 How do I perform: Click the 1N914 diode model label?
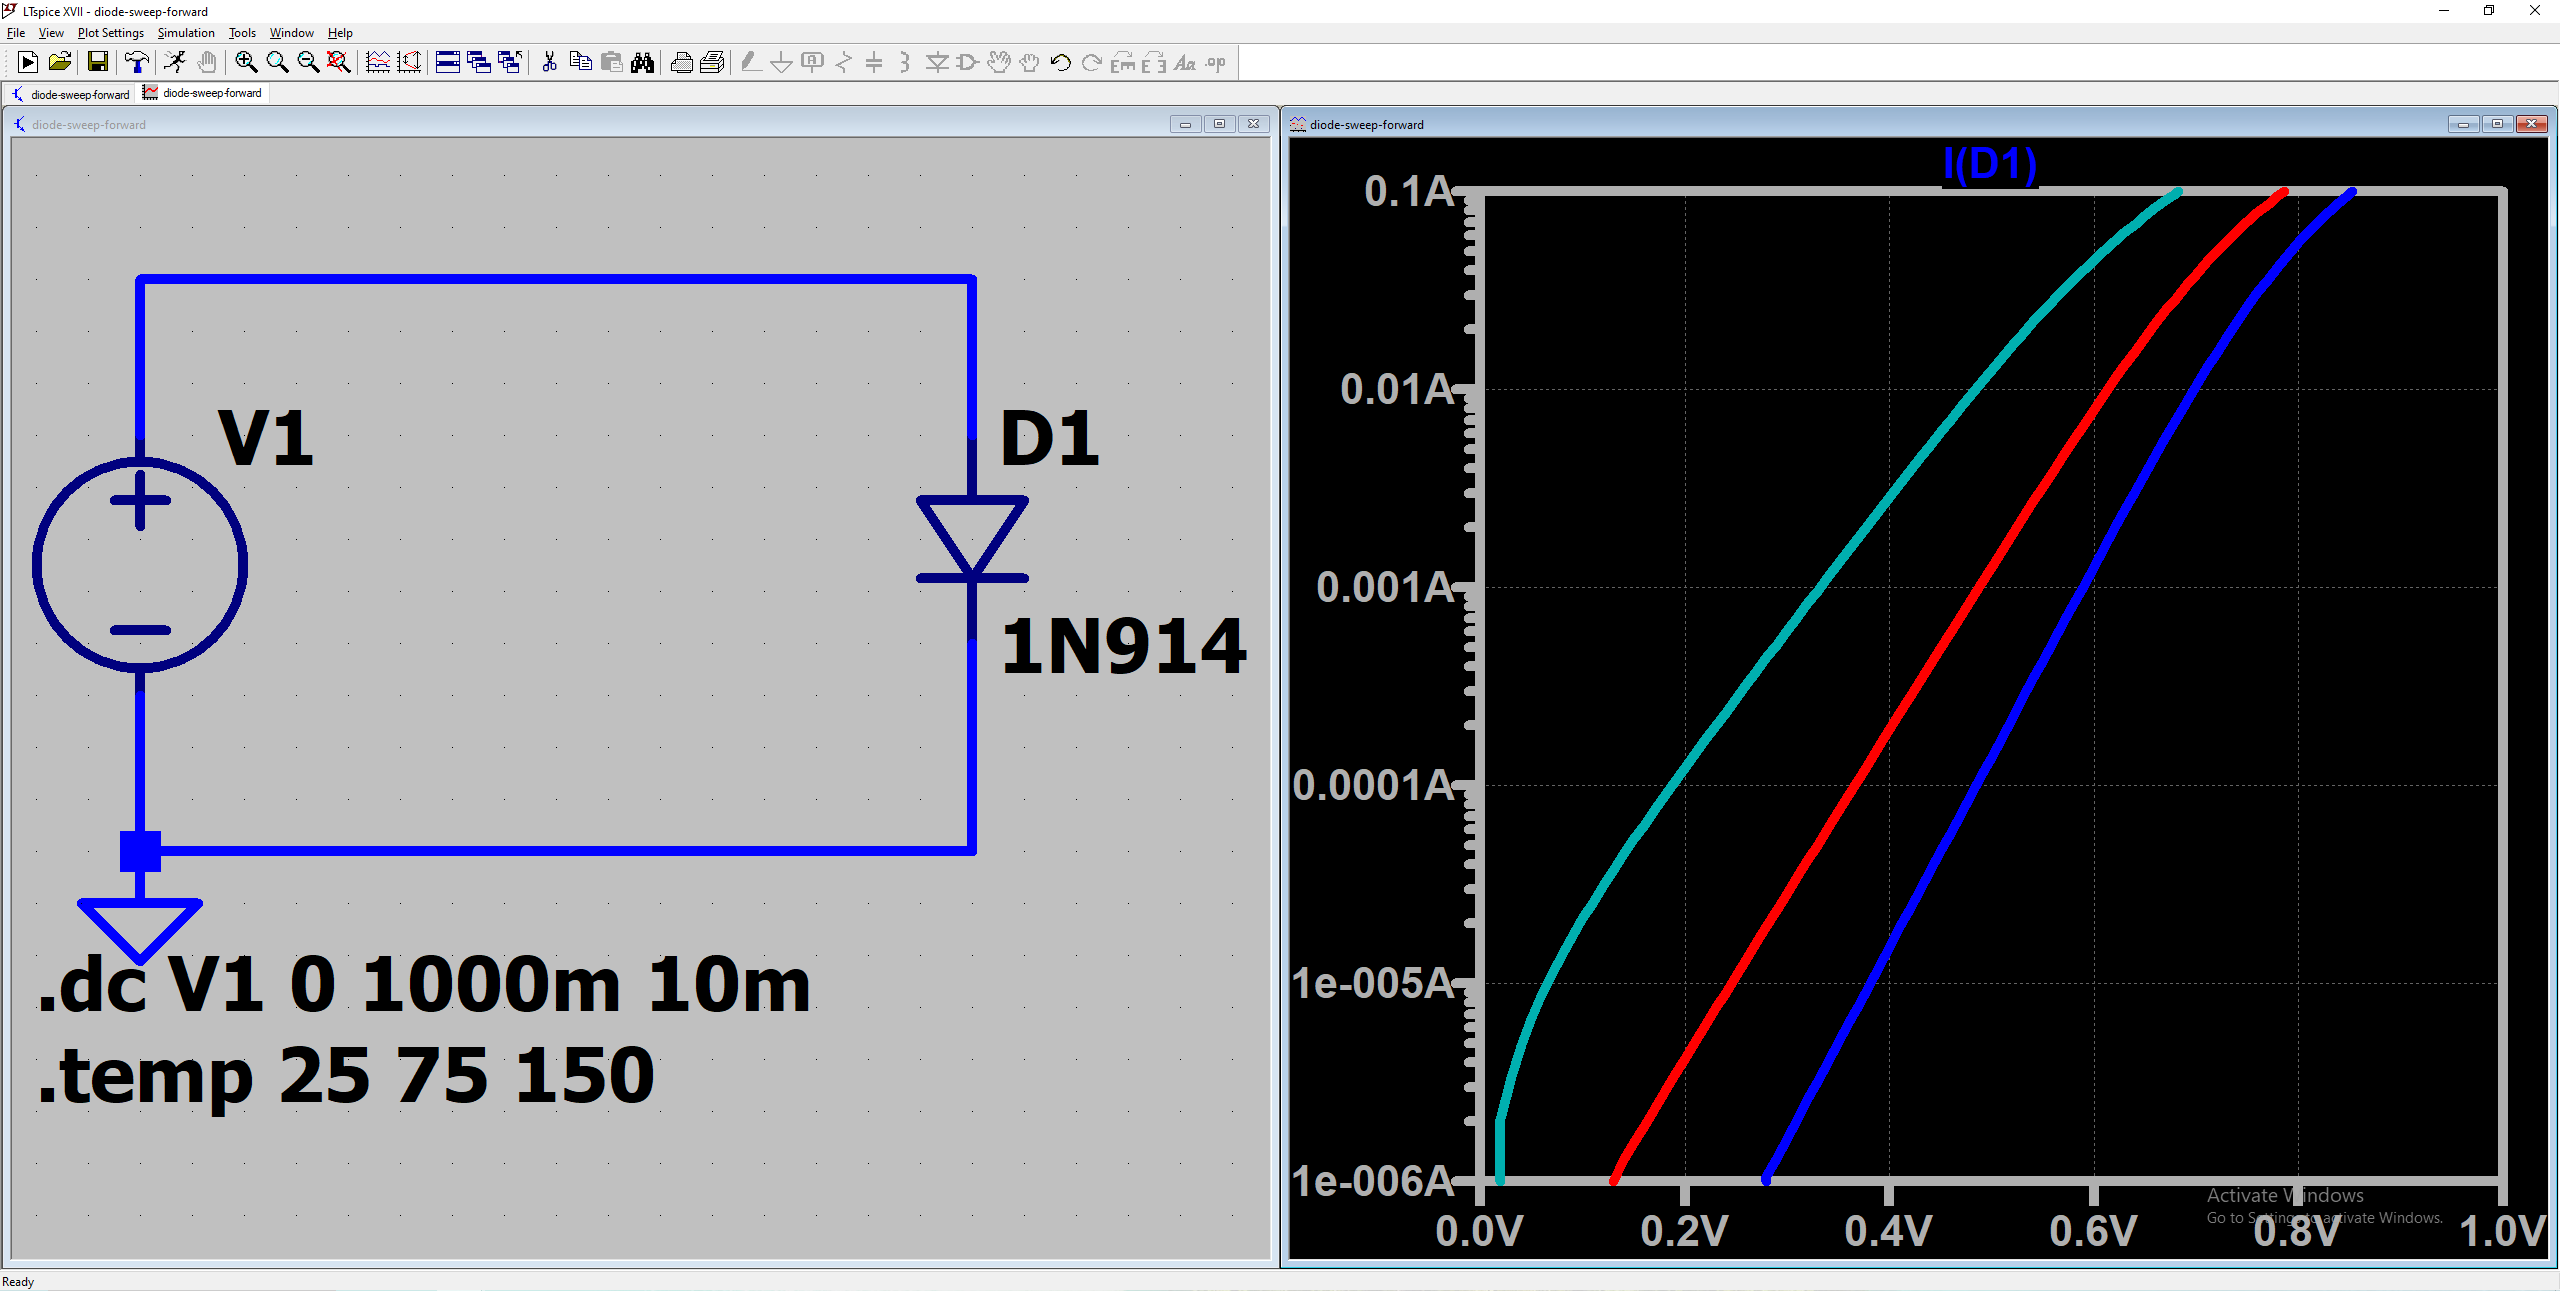1122,646
